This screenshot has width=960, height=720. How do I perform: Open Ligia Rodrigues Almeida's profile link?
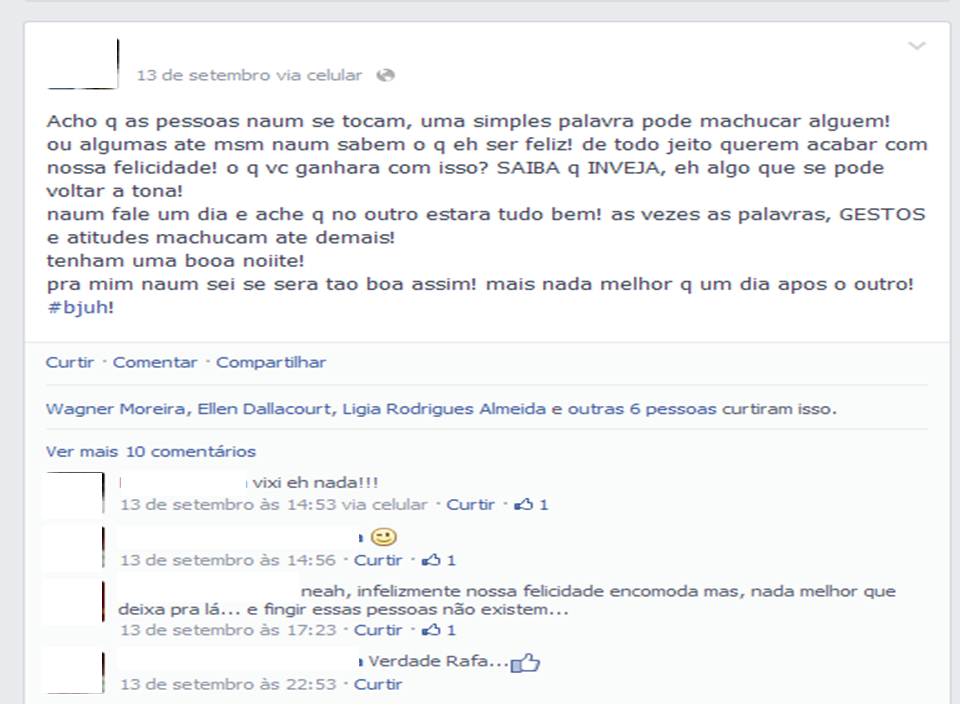pos(444,409)
